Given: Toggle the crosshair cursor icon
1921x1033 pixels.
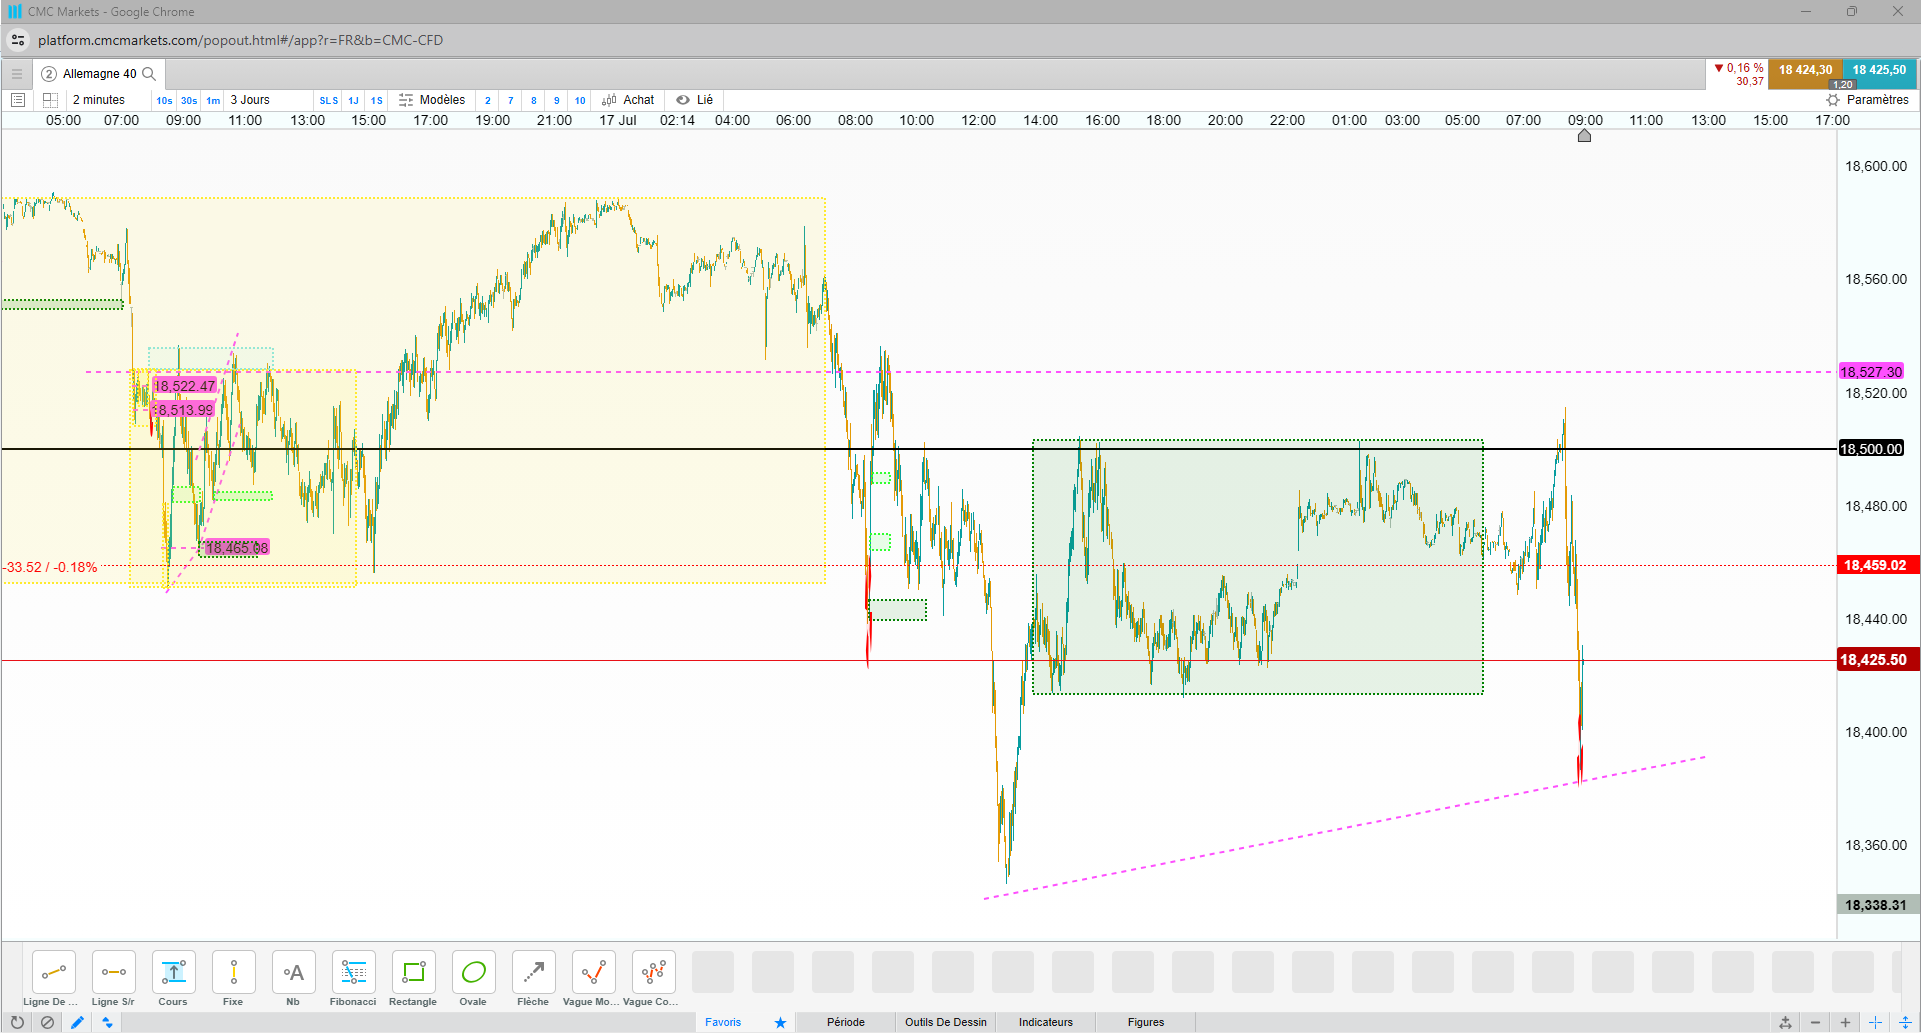Looking at the screenshot, I should coord(1876,1022).
